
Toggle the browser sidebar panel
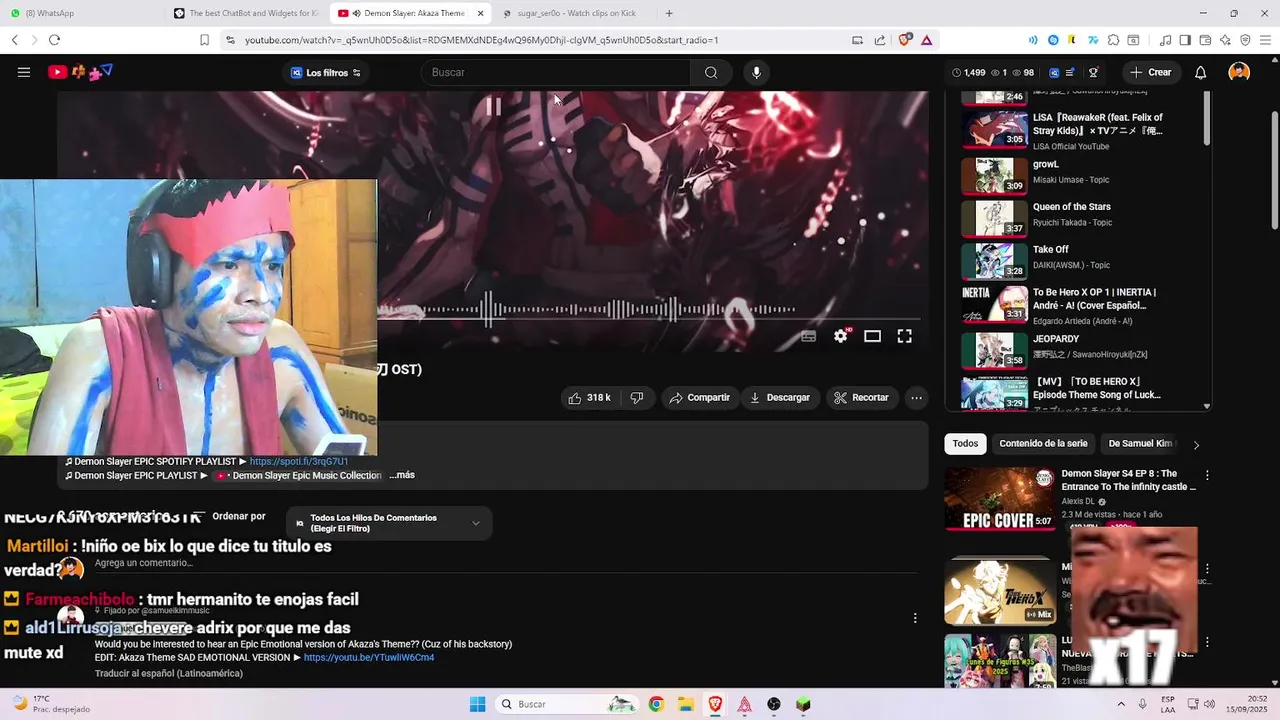1185,40
